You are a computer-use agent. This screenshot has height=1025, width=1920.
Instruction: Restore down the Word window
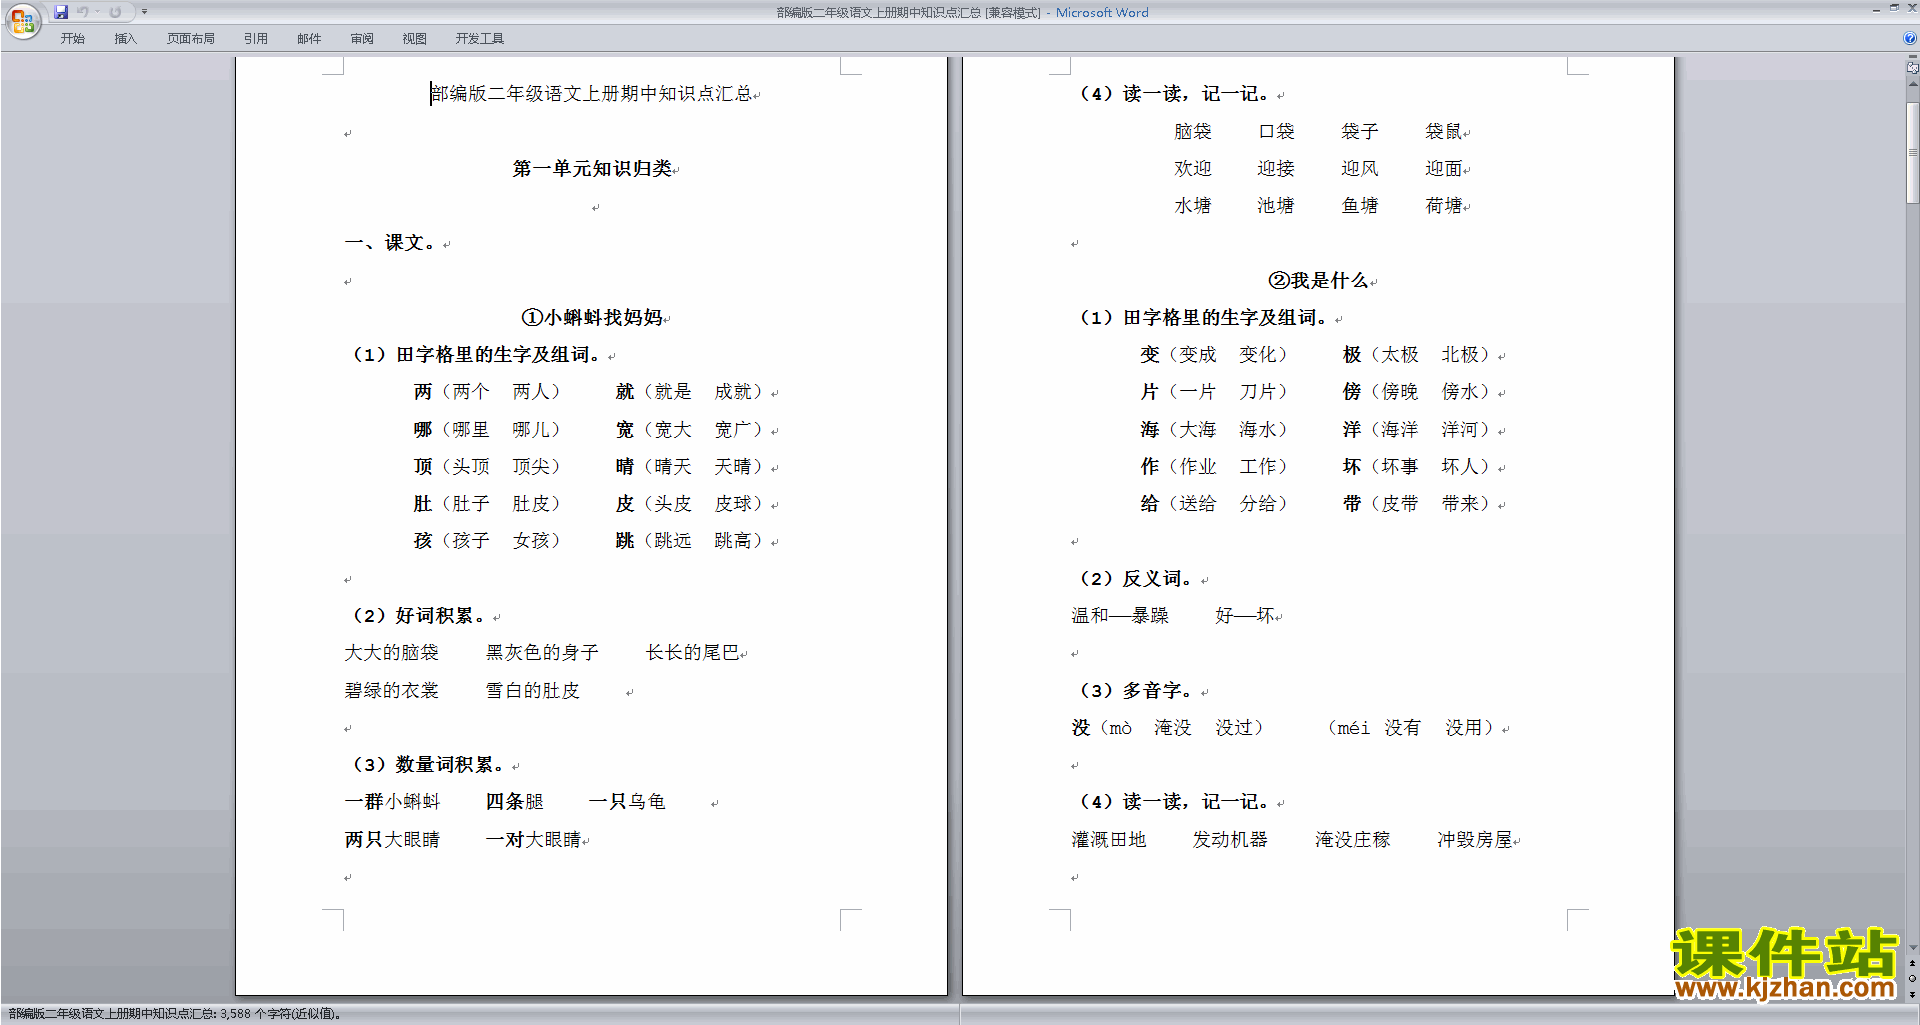click(1894, 9)
